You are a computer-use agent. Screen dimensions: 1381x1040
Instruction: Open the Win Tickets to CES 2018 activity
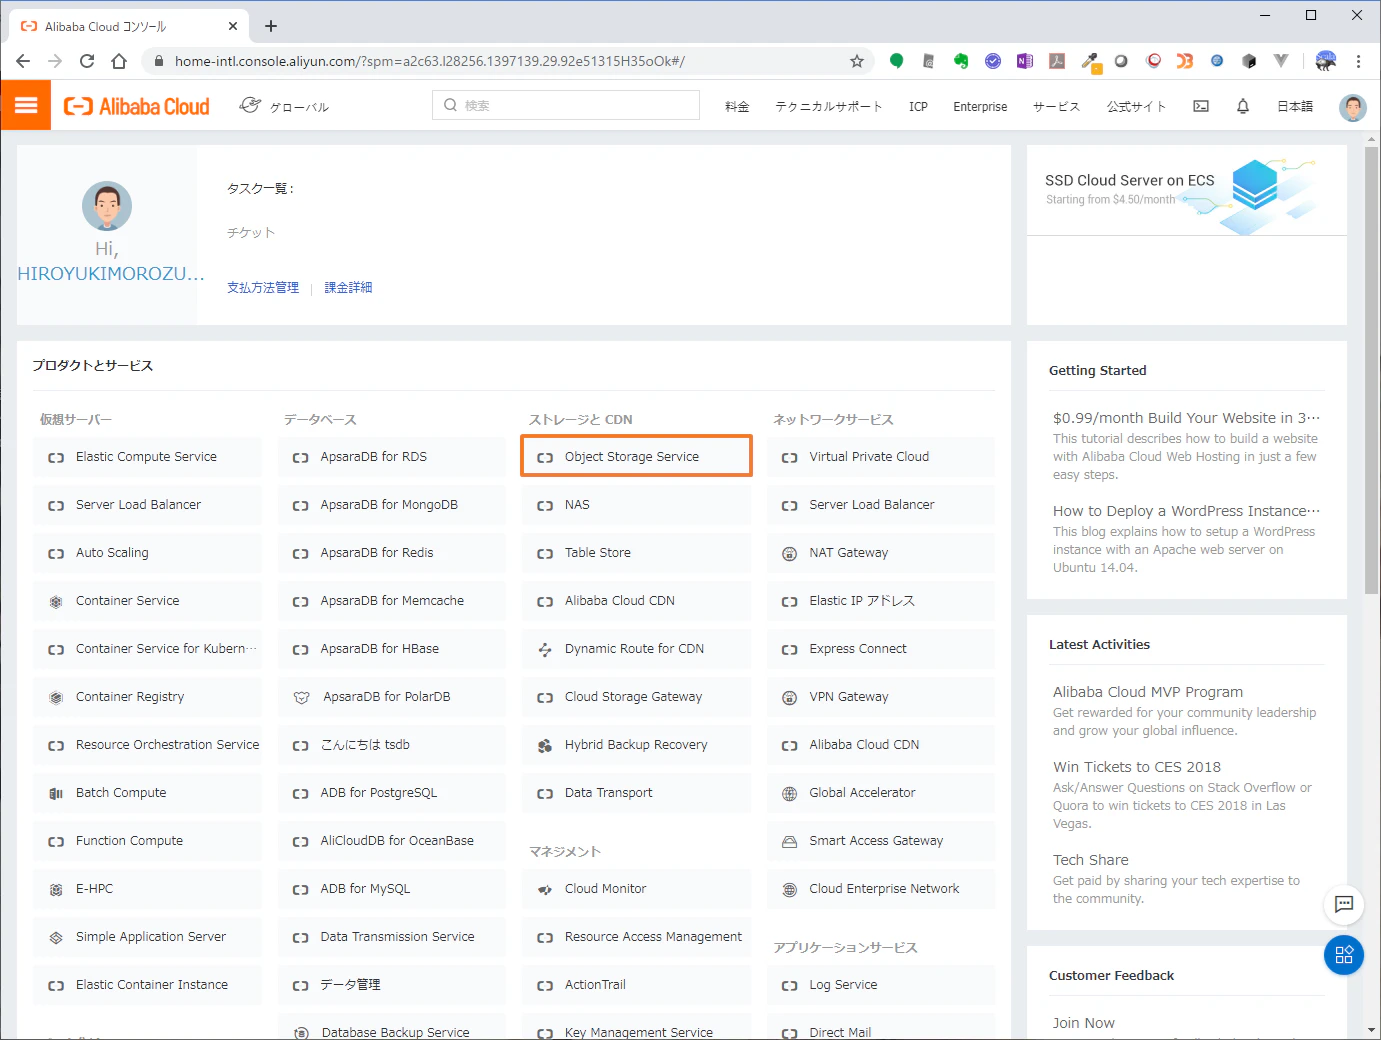[1137, 767]
